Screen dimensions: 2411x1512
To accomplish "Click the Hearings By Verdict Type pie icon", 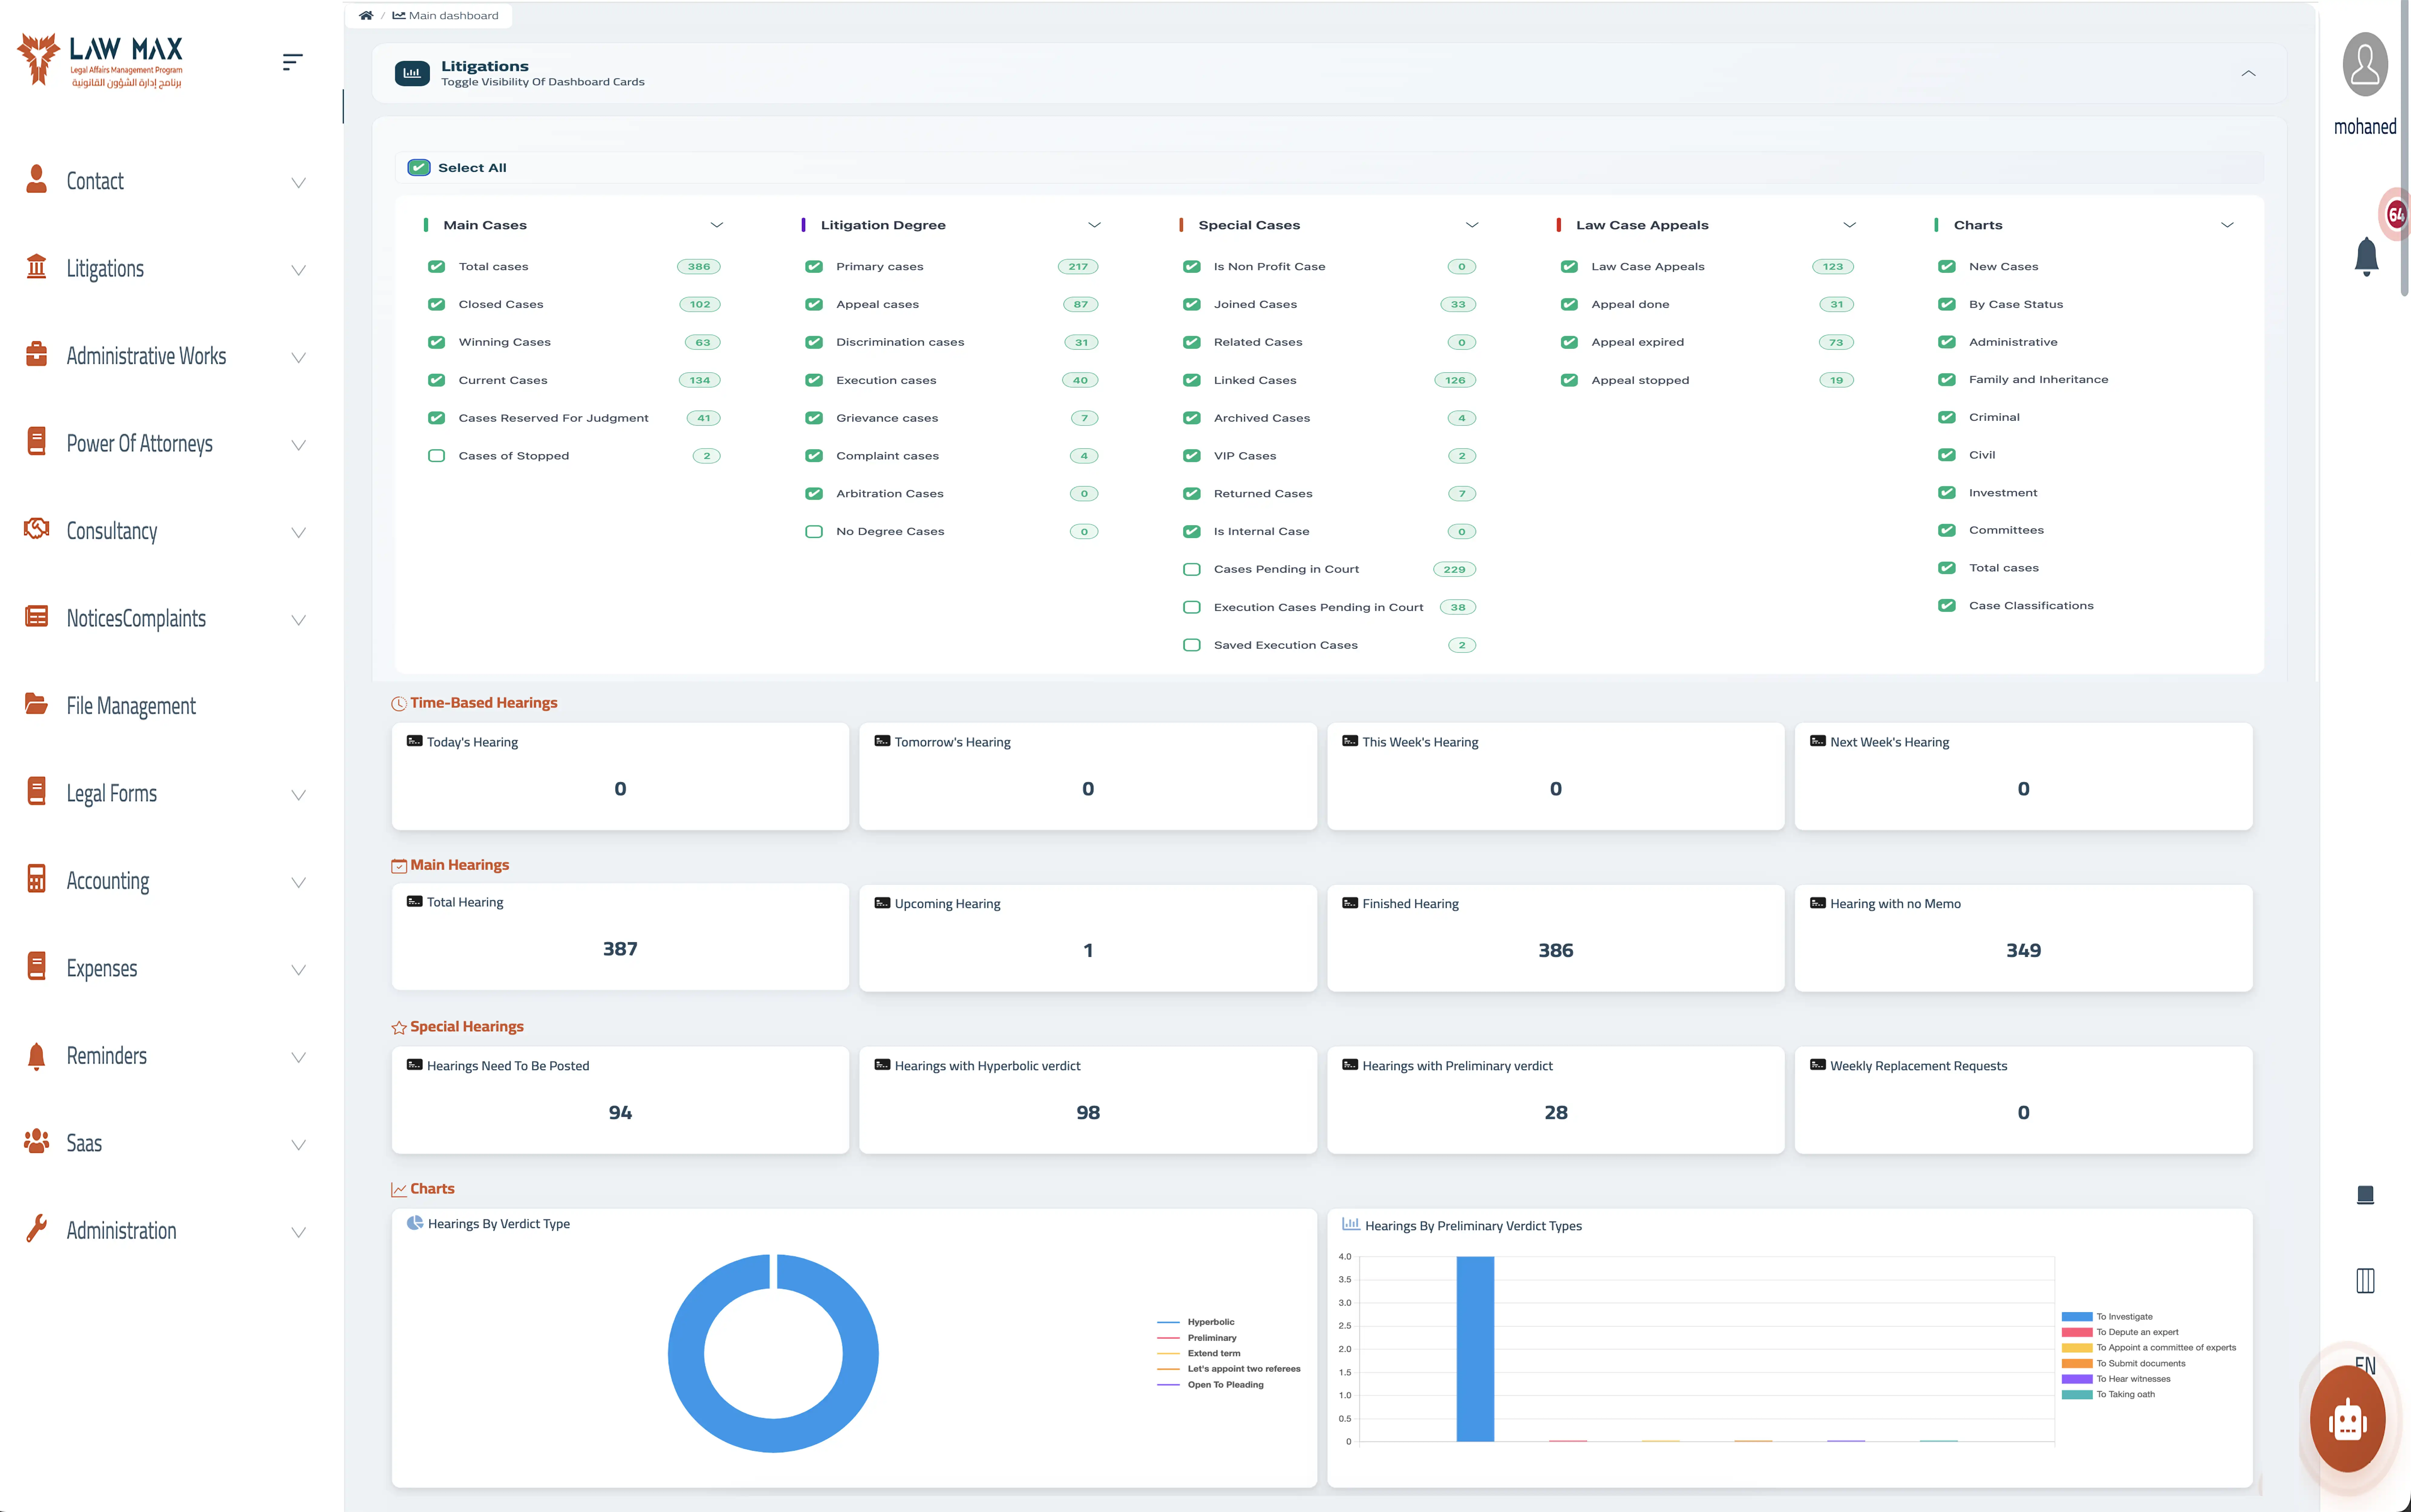I will (415, 1223).
